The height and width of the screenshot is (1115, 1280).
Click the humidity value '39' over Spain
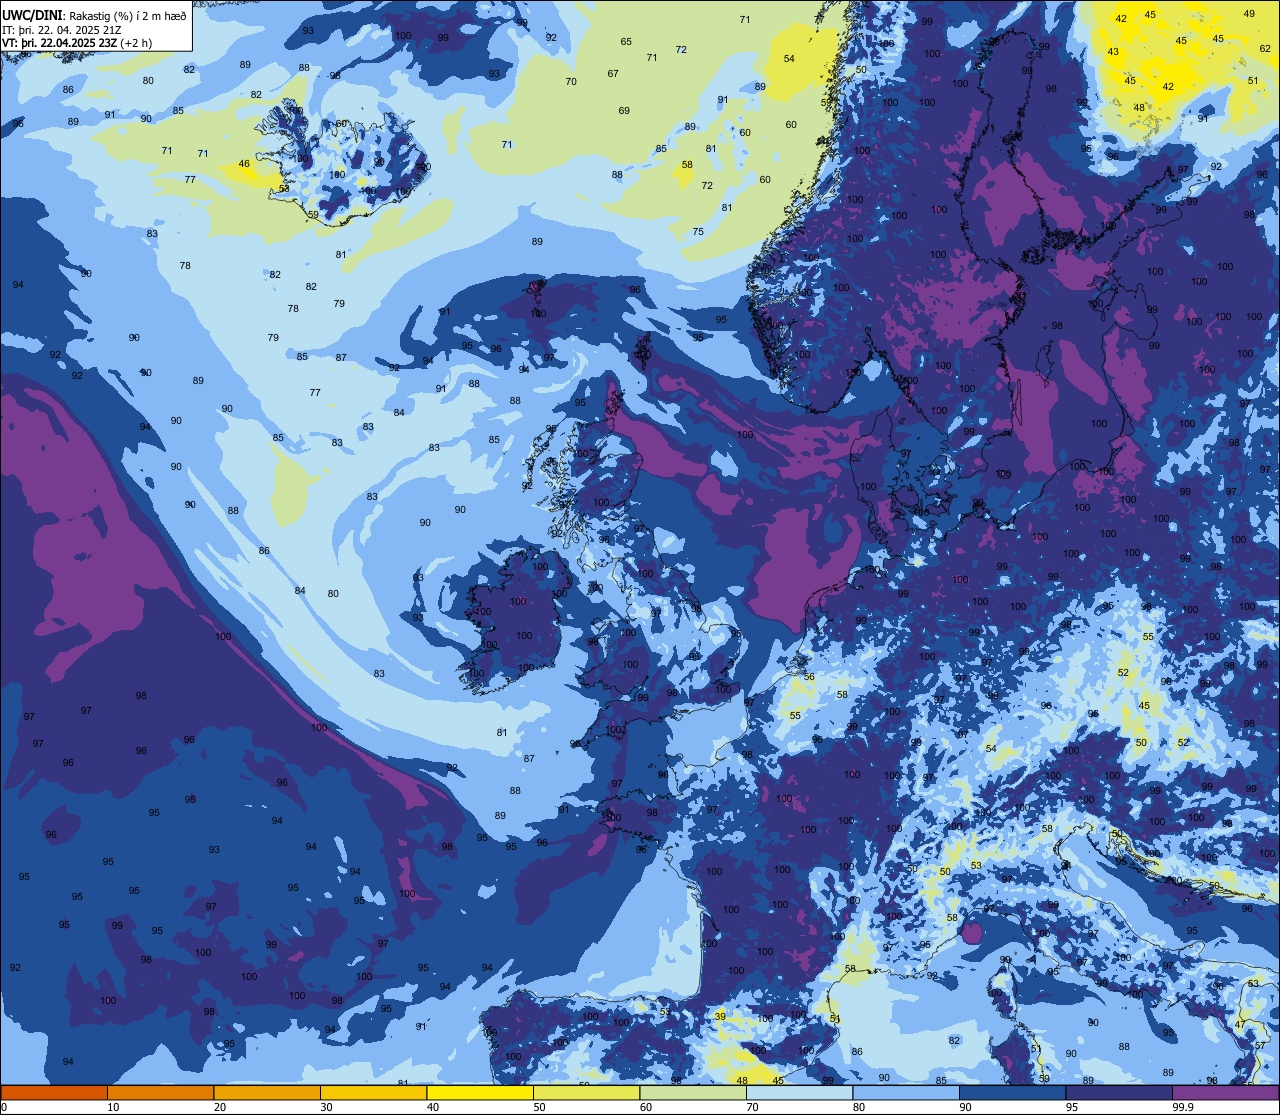(x=720, y=1016)
